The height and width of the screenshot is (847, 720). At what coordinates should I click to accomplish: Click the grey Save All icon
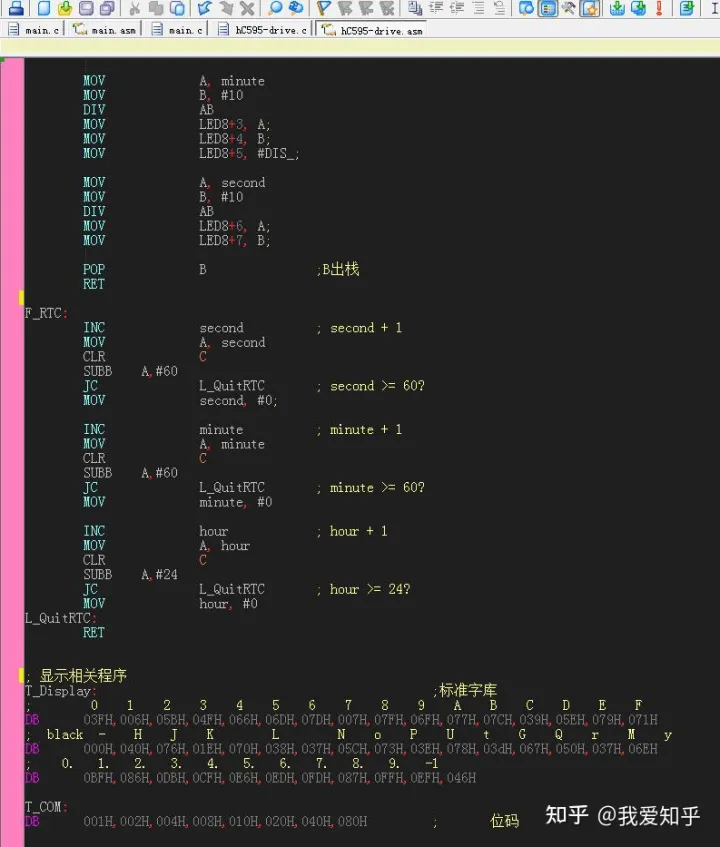(107, 8)
